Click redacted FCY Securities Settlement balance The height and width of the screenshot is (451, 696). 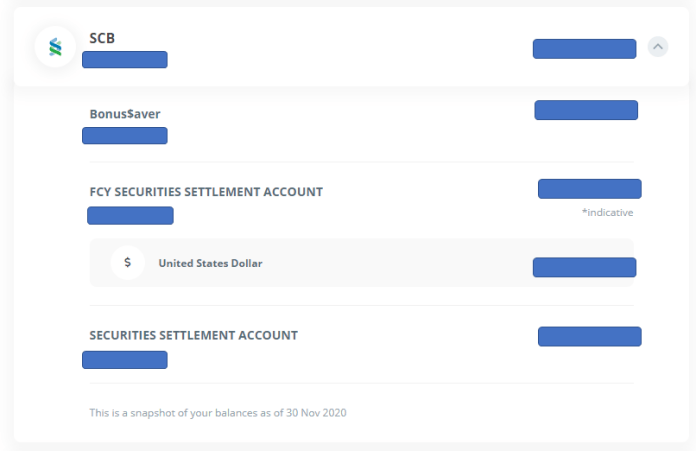click(589, 189)
